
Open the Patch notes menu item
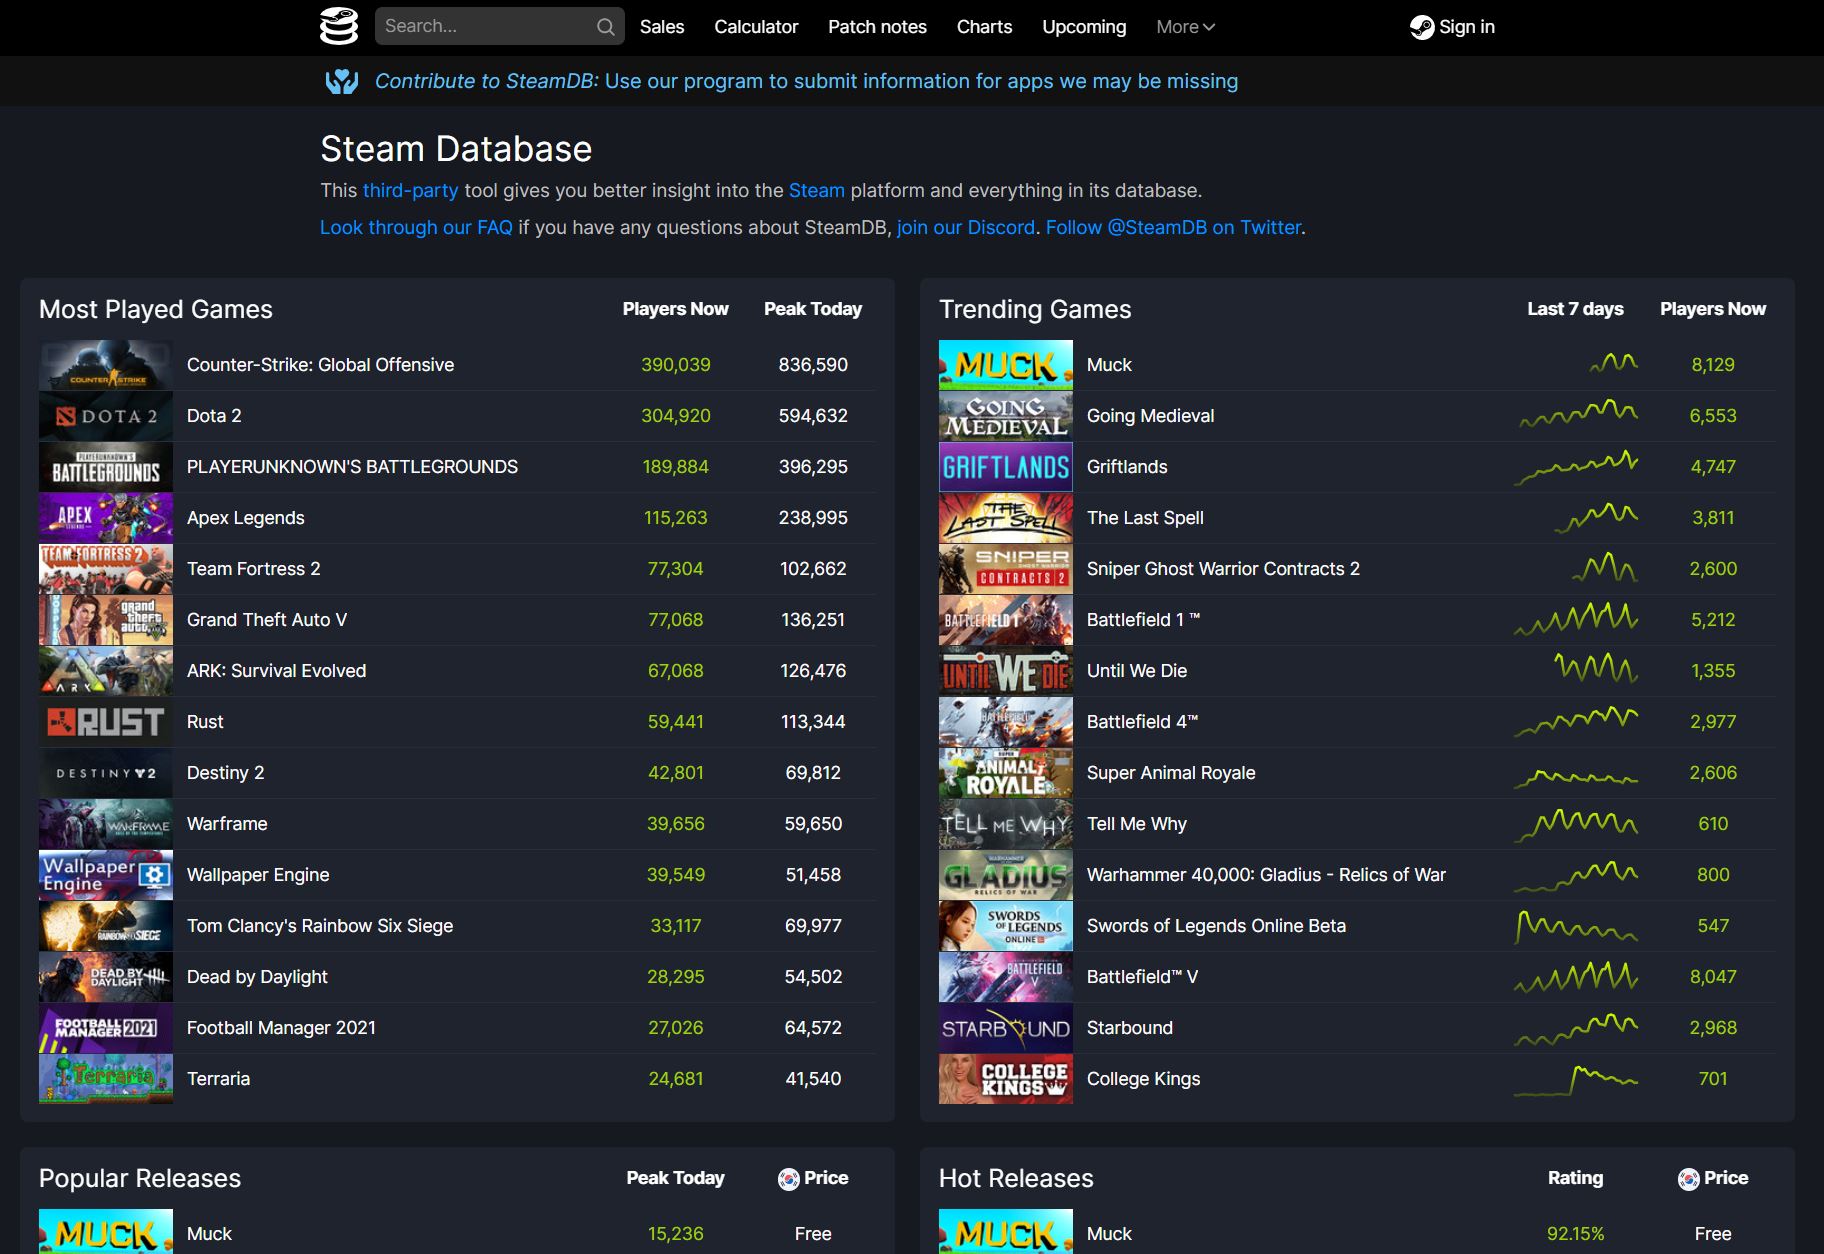click(x=877, y=27)
